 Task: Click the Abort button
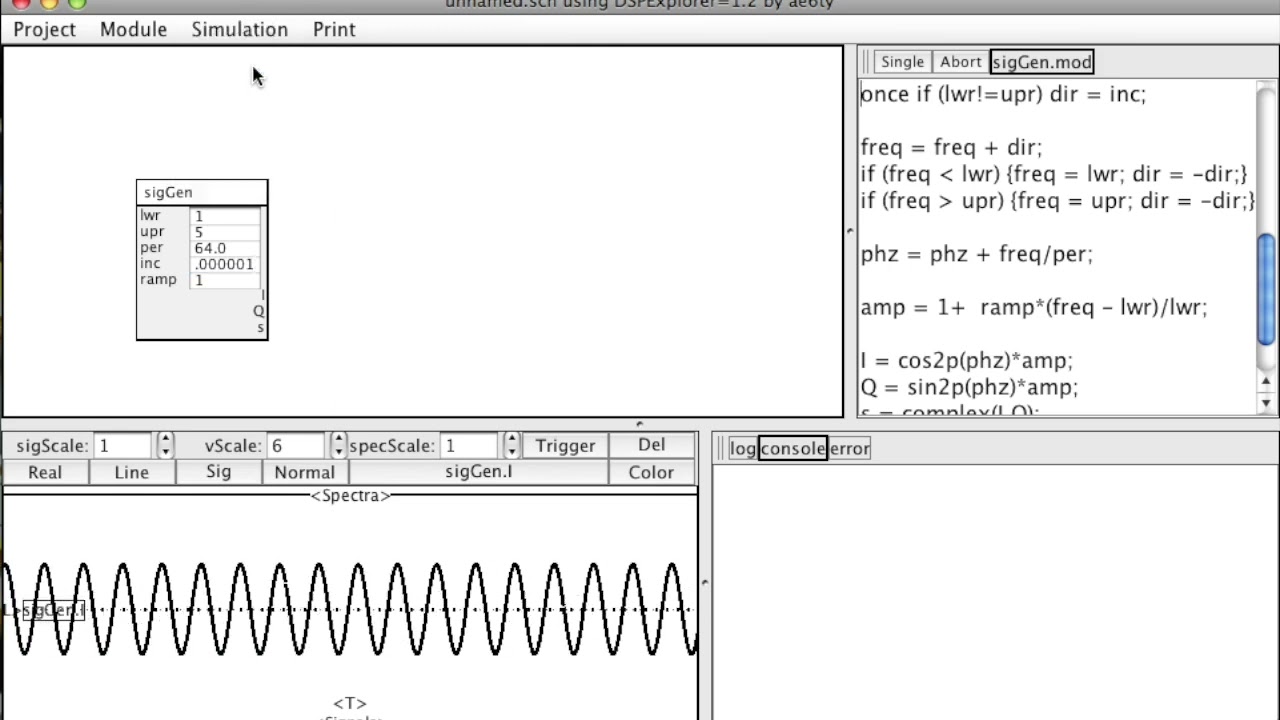(960, 62)
